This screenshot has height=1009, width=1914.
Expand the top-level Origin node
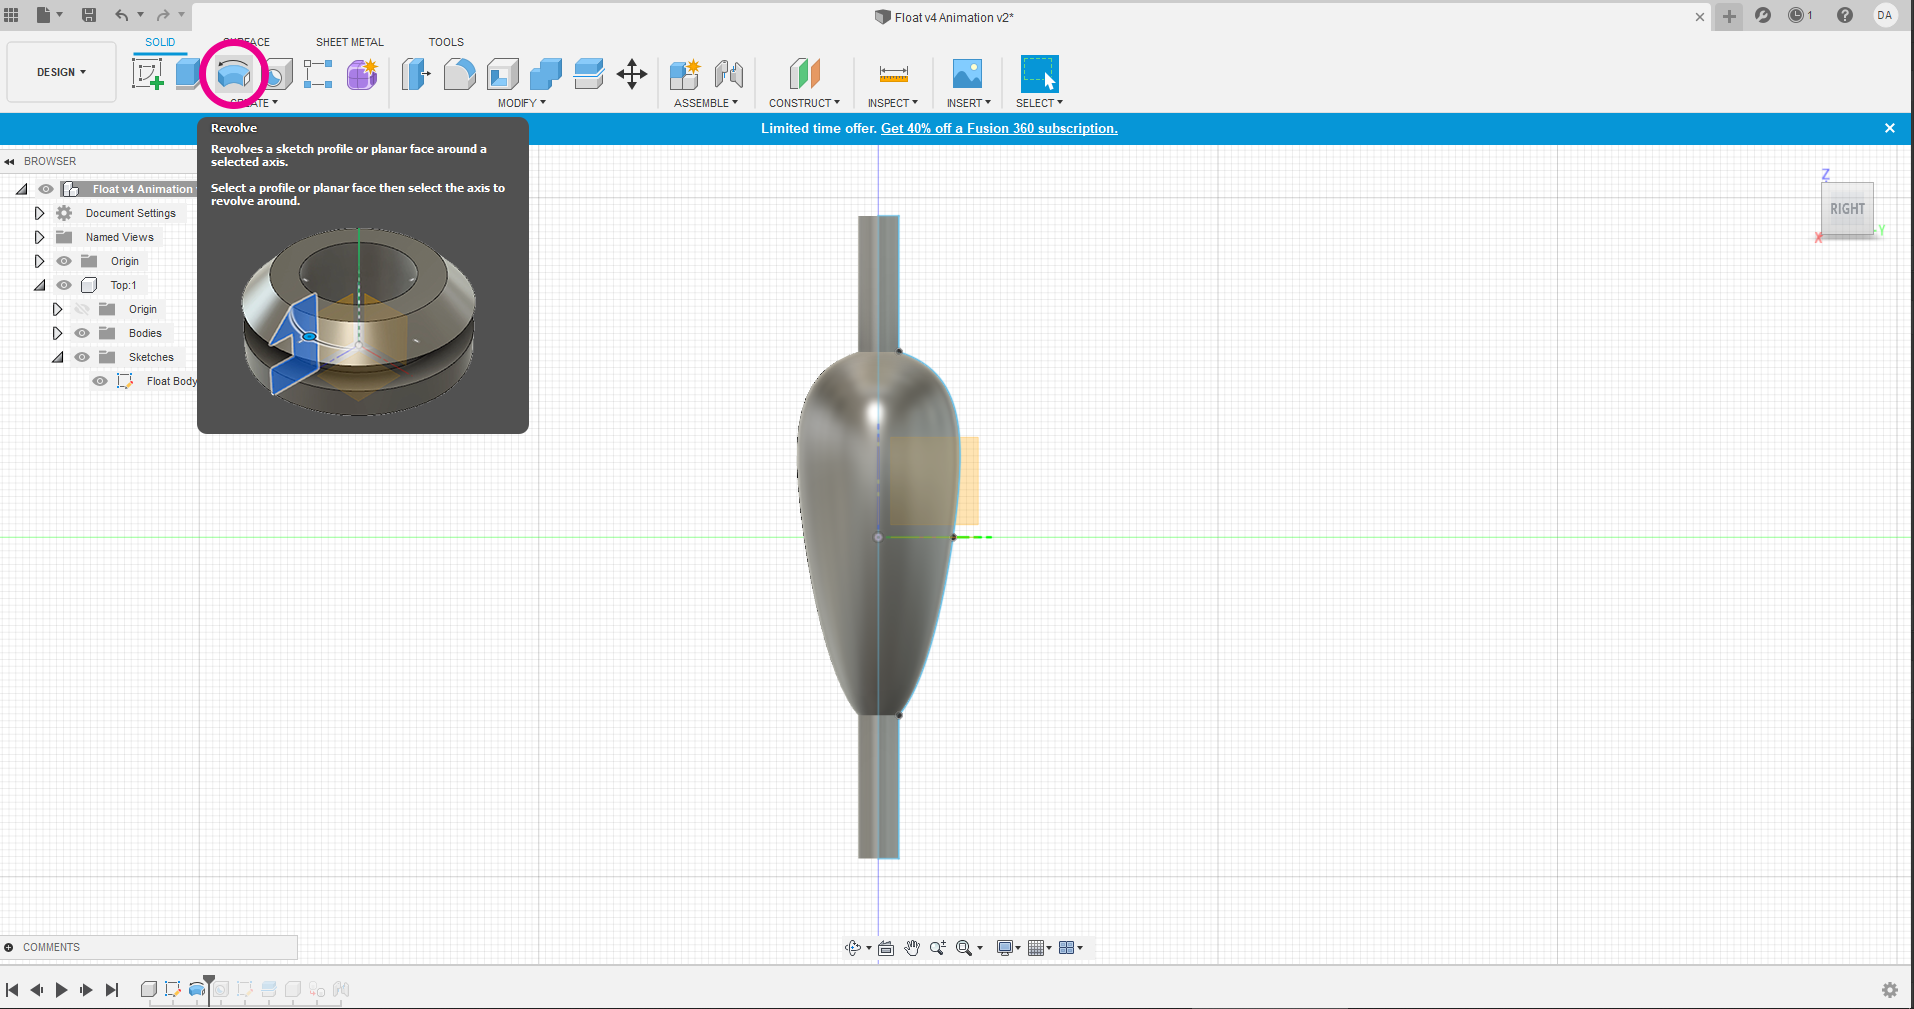pos(39,261)
